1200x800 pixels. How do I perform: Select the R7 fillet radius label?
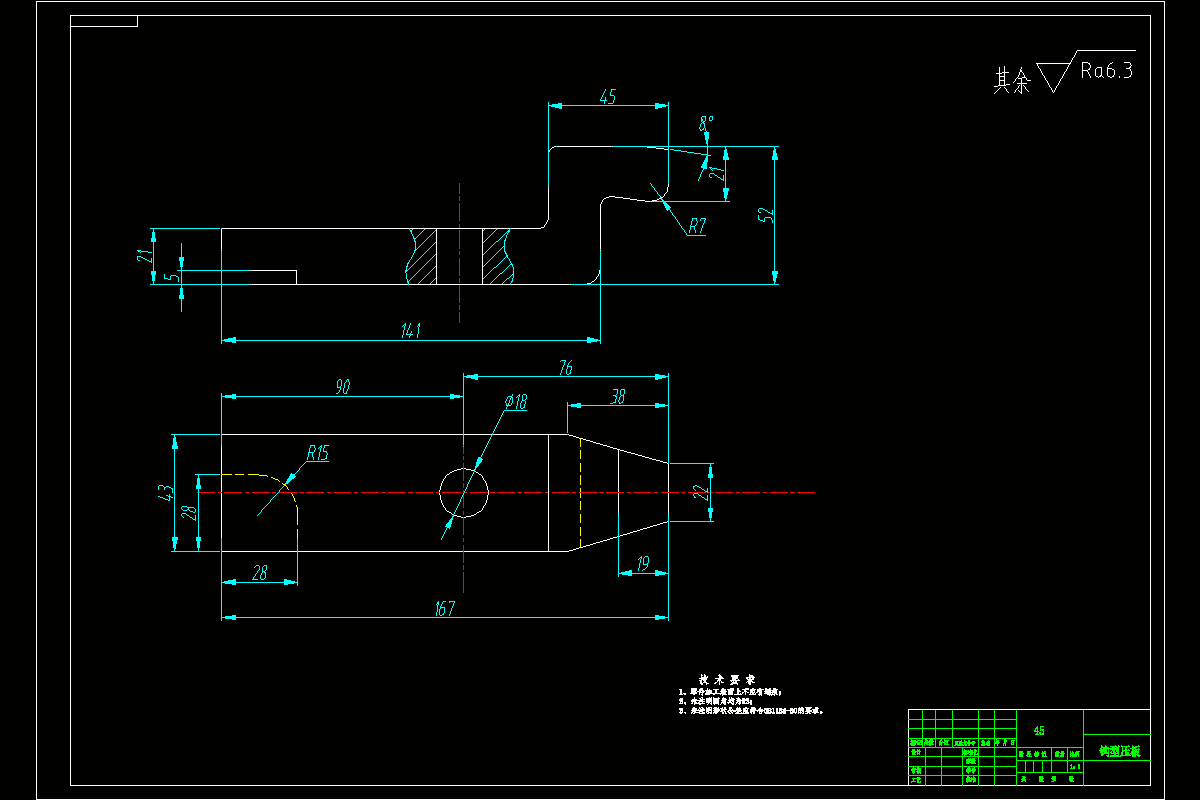696,226
